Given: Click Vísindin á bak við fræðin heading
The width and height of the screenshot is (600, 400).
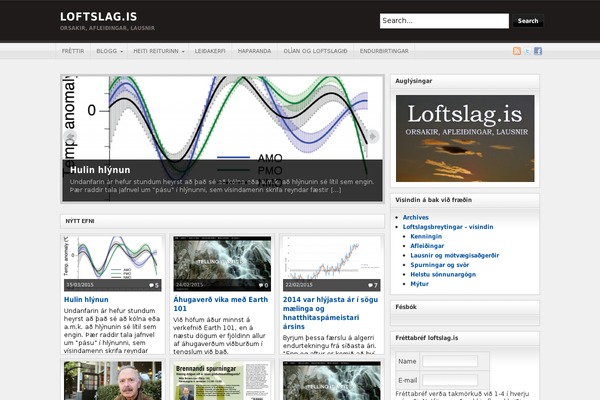Looking at the screenshot, I should 434,200.
